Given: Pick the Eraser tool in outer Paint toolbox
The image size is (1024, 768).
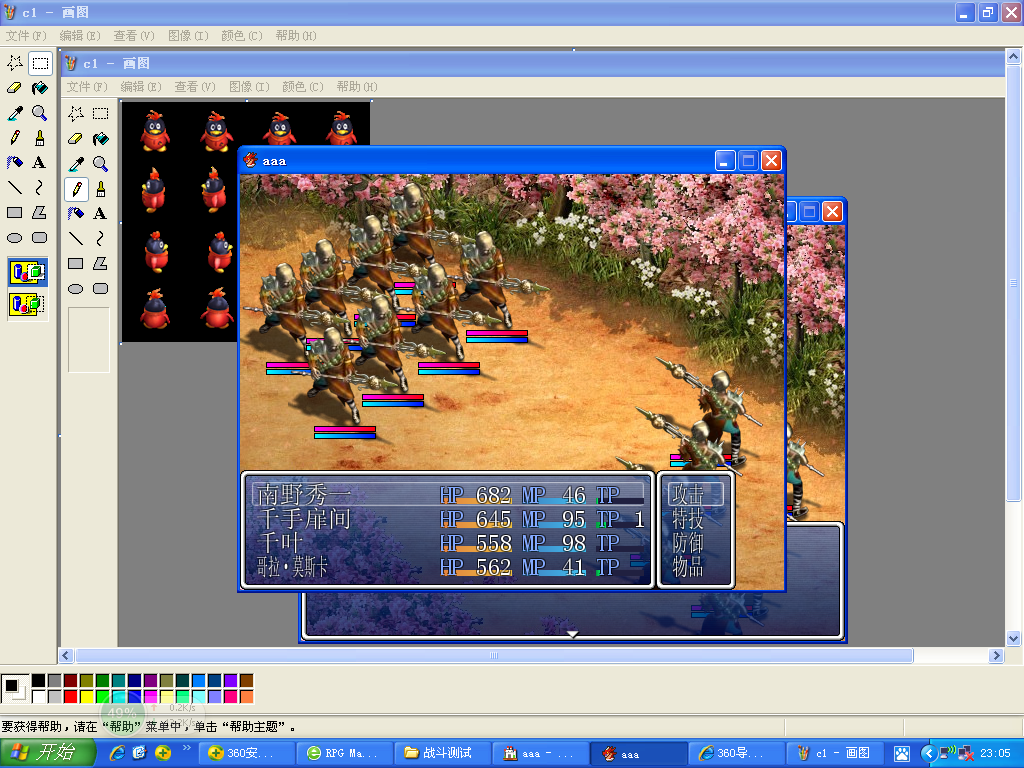Looking at the screenshot, I should coord(15,88).
